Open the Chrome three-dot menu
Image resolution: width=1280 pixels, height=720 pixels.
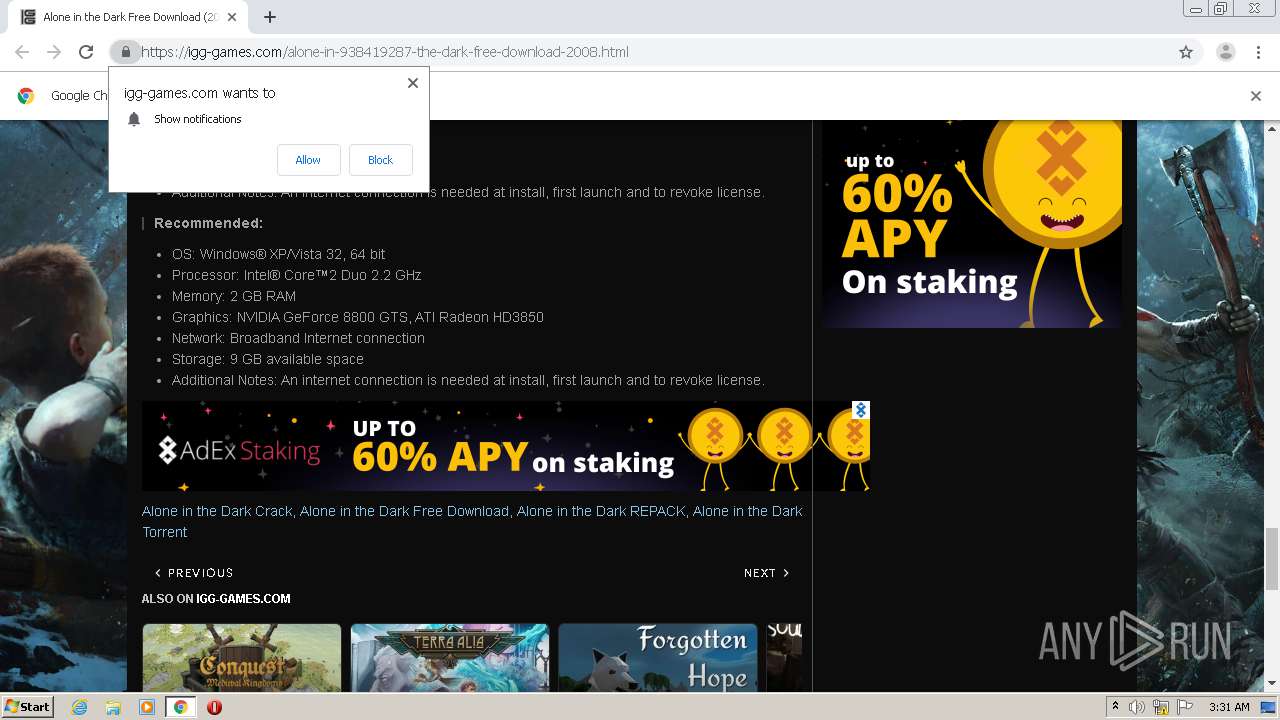coord(1258,52)
